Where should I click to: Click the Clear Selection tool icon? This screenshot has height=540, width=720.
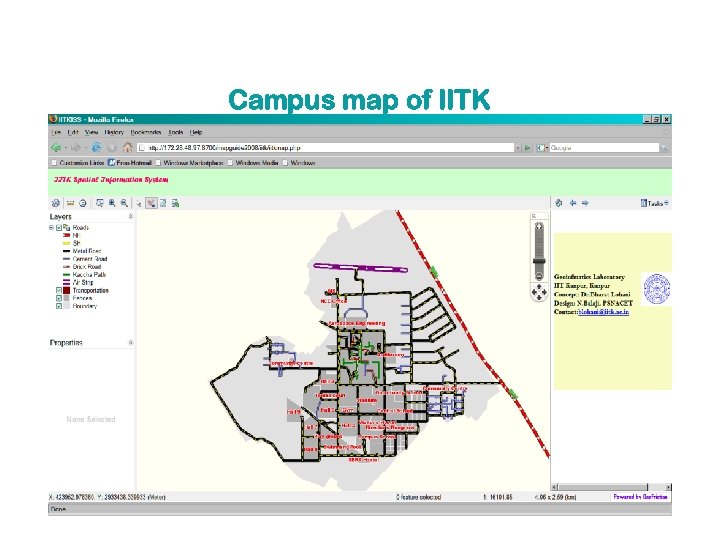(x=163, y=203)
